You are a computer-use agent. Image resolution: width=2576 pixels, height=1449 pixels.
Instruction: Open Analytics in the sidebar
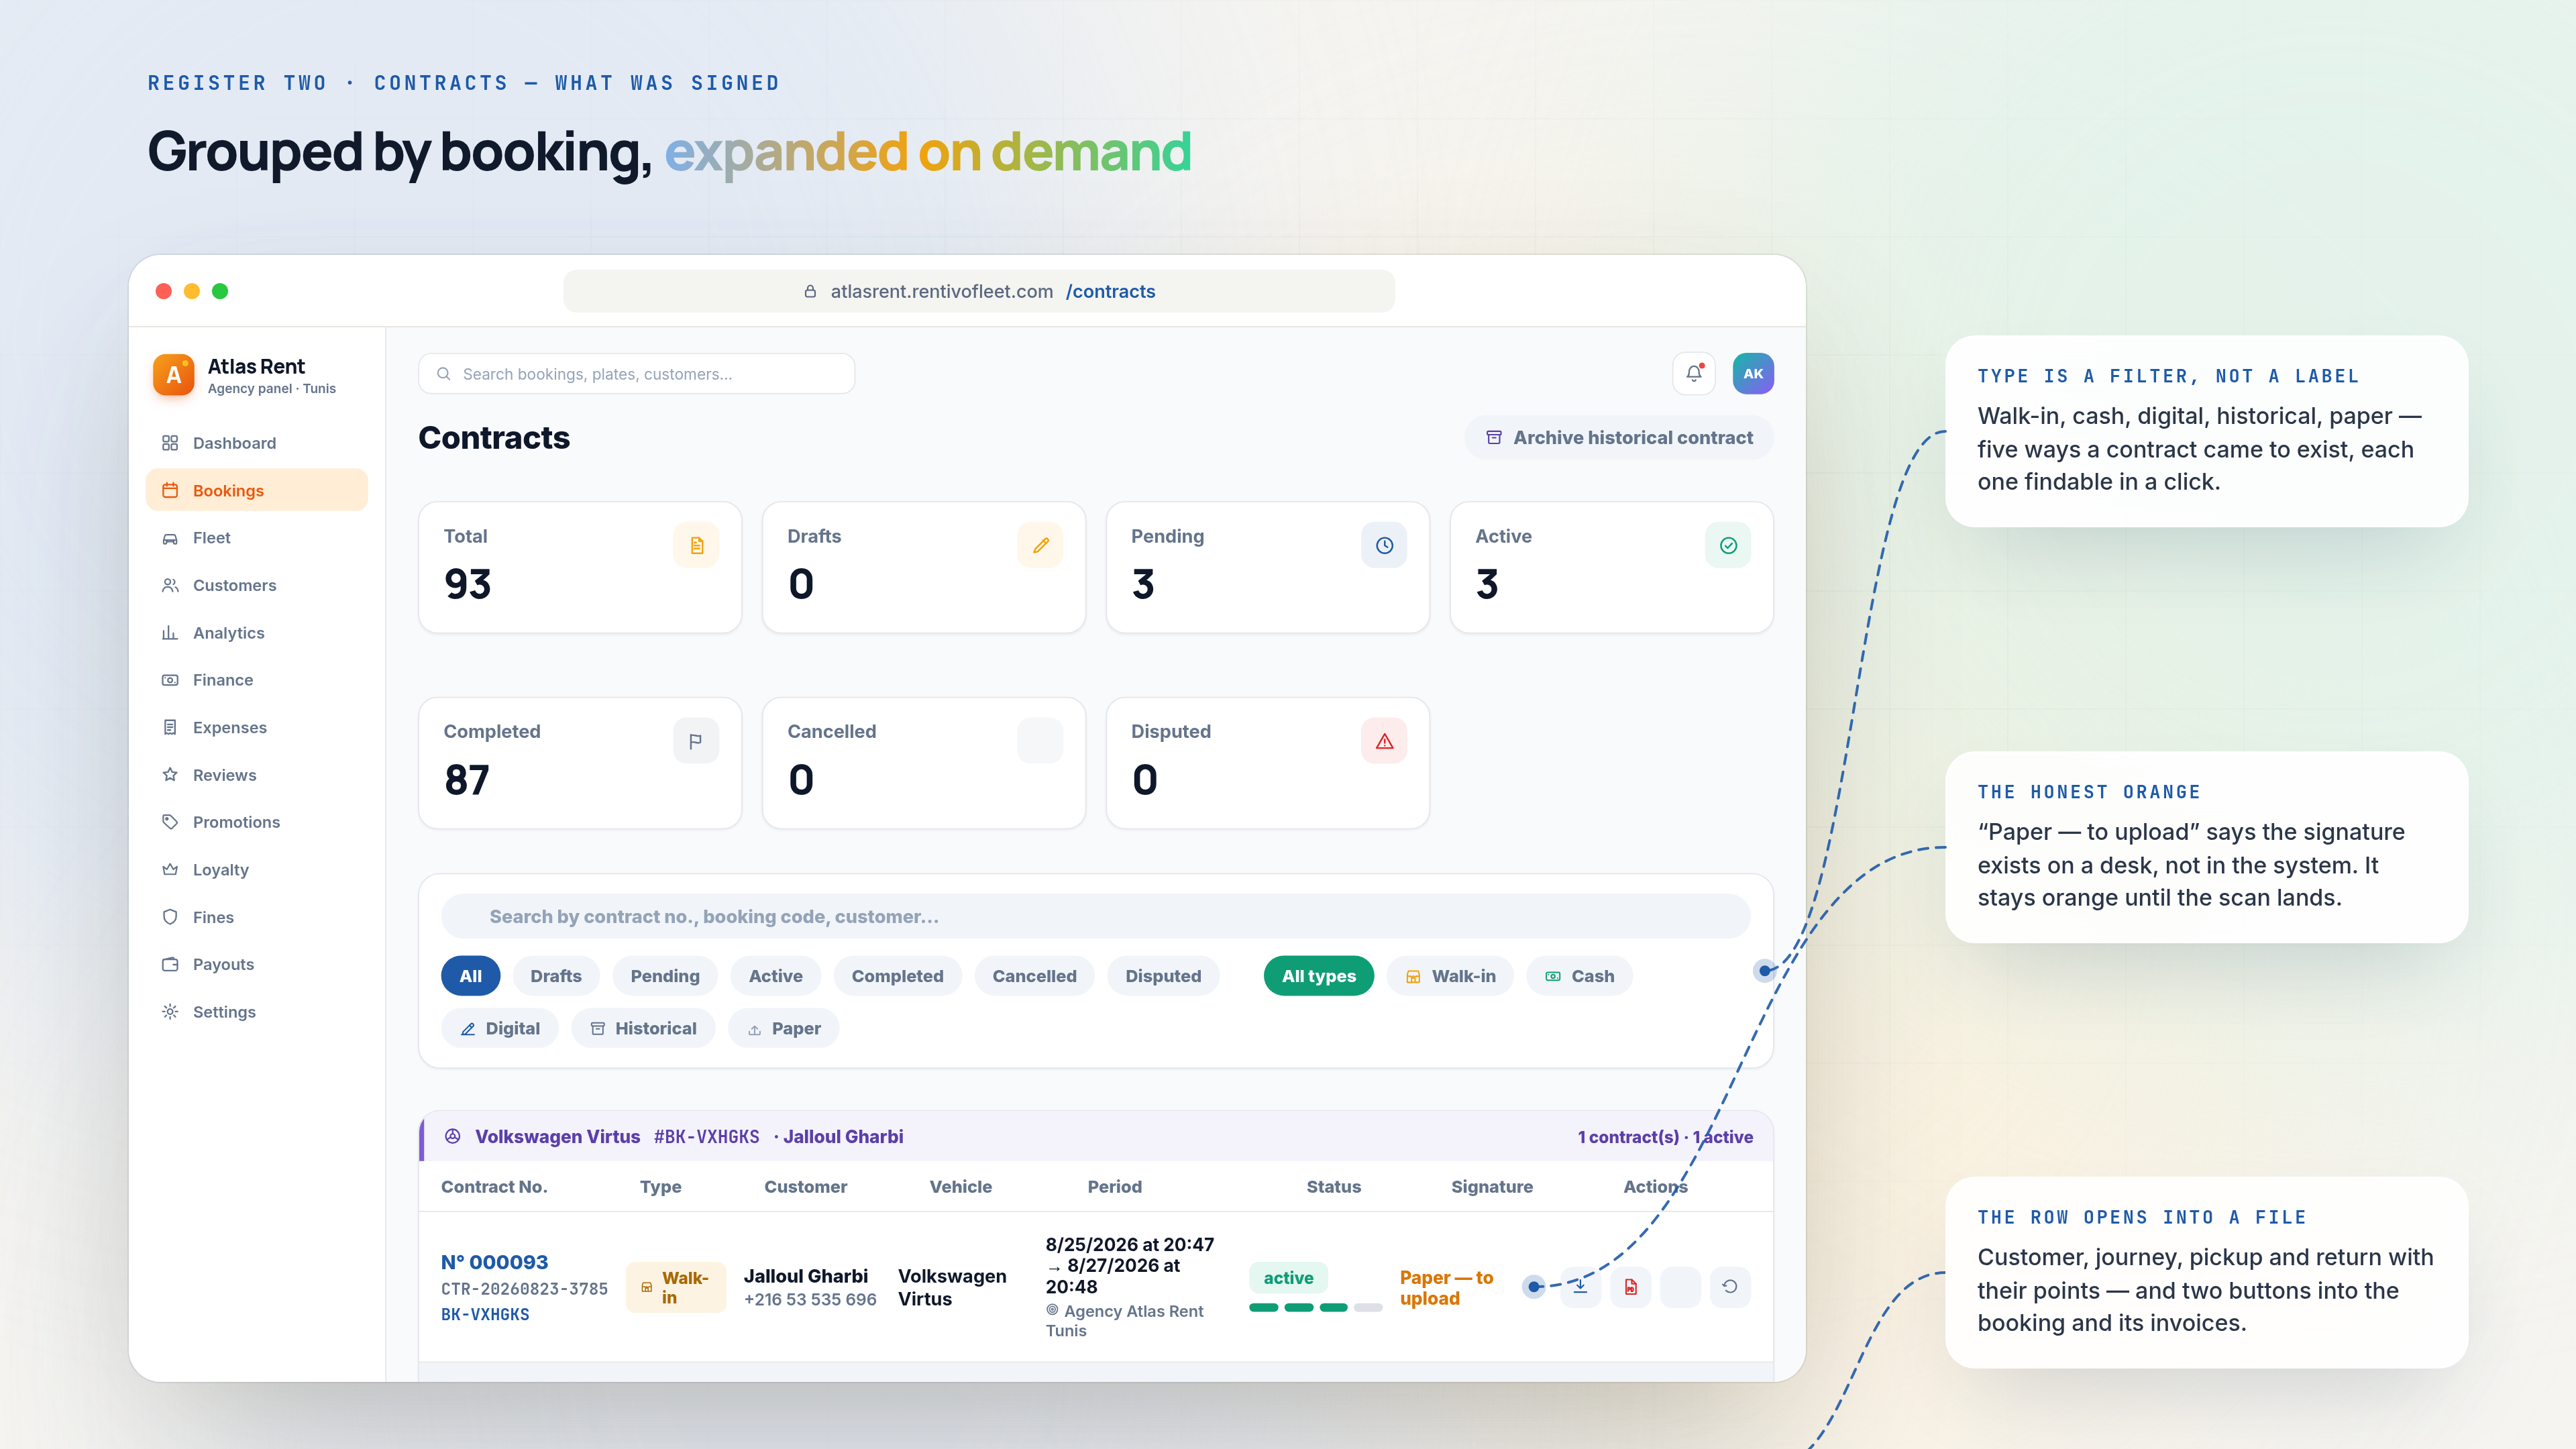257,633
